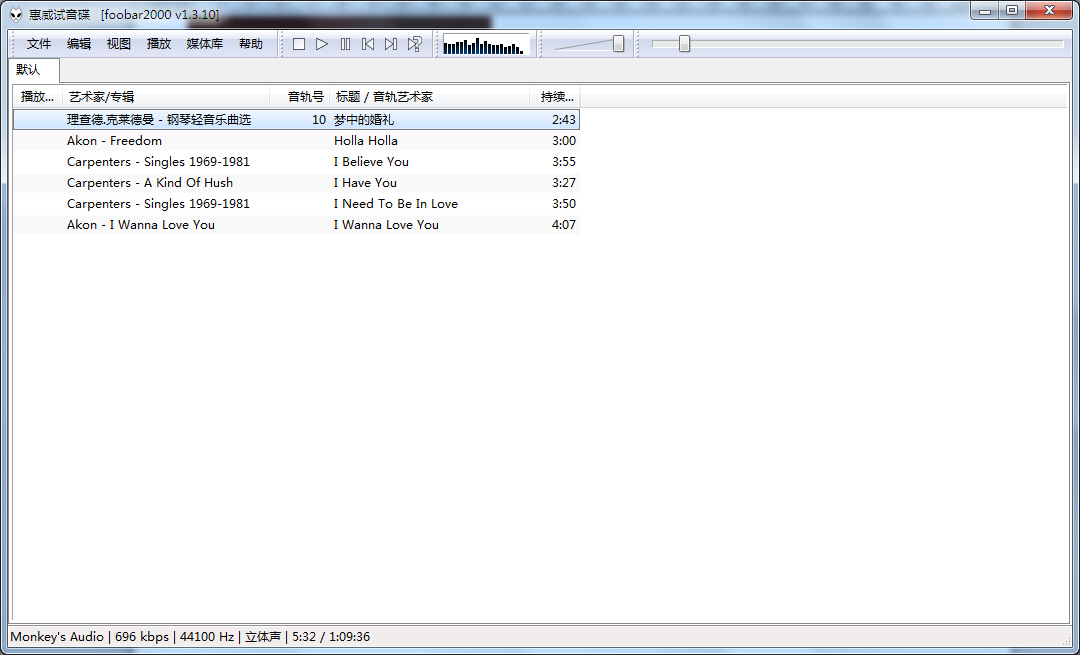The image size is (1080, 655).
Task: Open the 视图 menu
Action: (119, 44)
